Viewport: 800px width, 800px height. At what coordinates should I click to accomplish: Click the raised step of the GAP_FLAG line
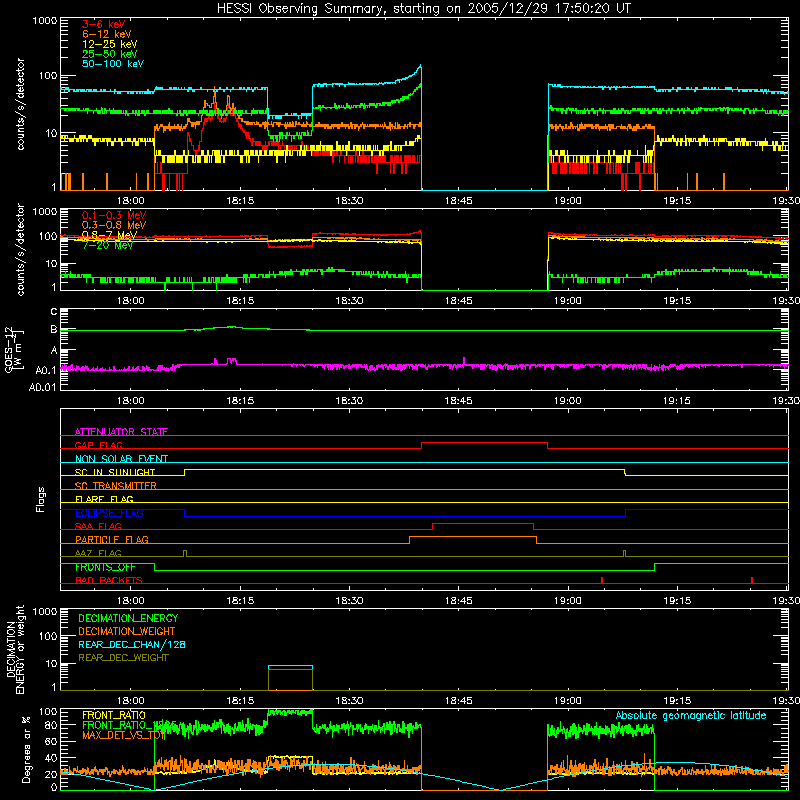(x=484, y=443)
